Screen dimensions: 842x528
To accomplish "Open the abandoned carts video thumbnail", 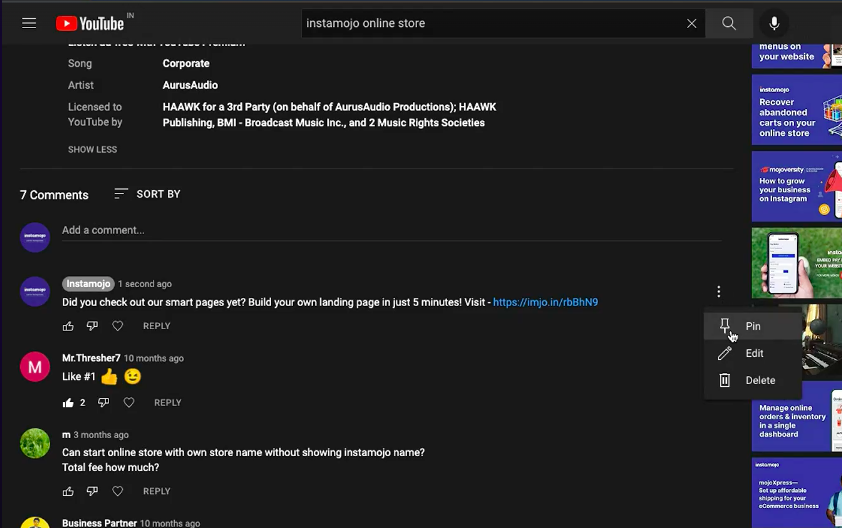I will [x=797, y=110].
